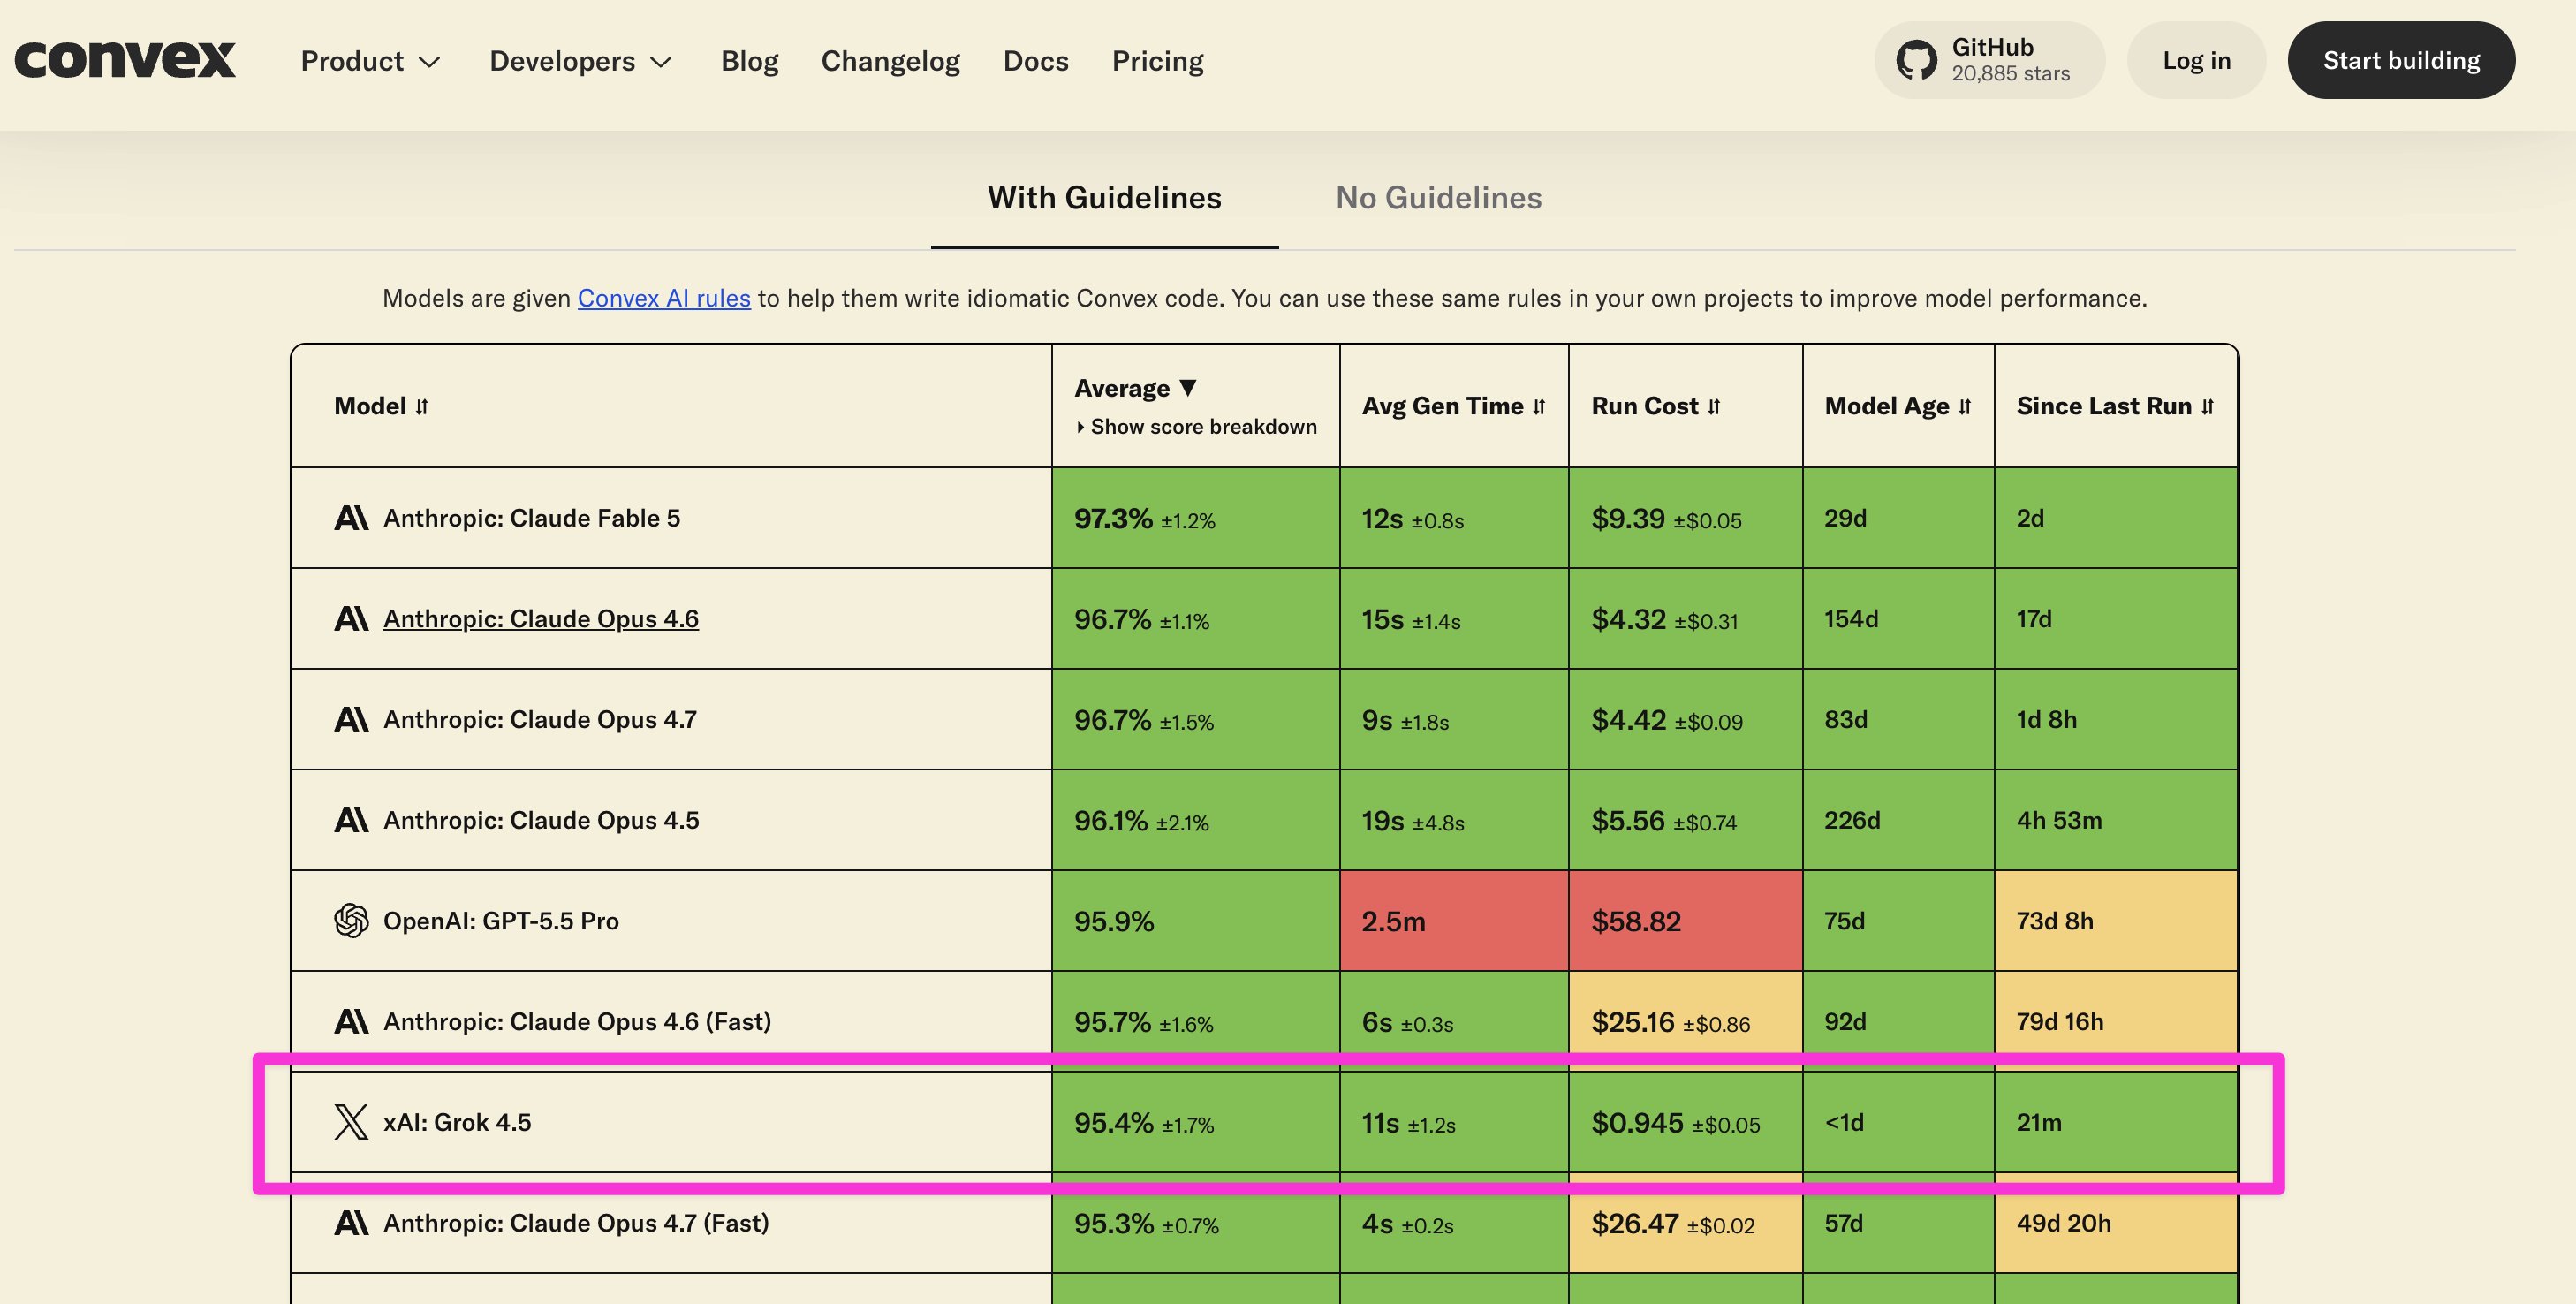The width and height of the screenshot is (2576, 1304).
Task: Sort by Since Last Run
Action: click(x=2115, y=406)
